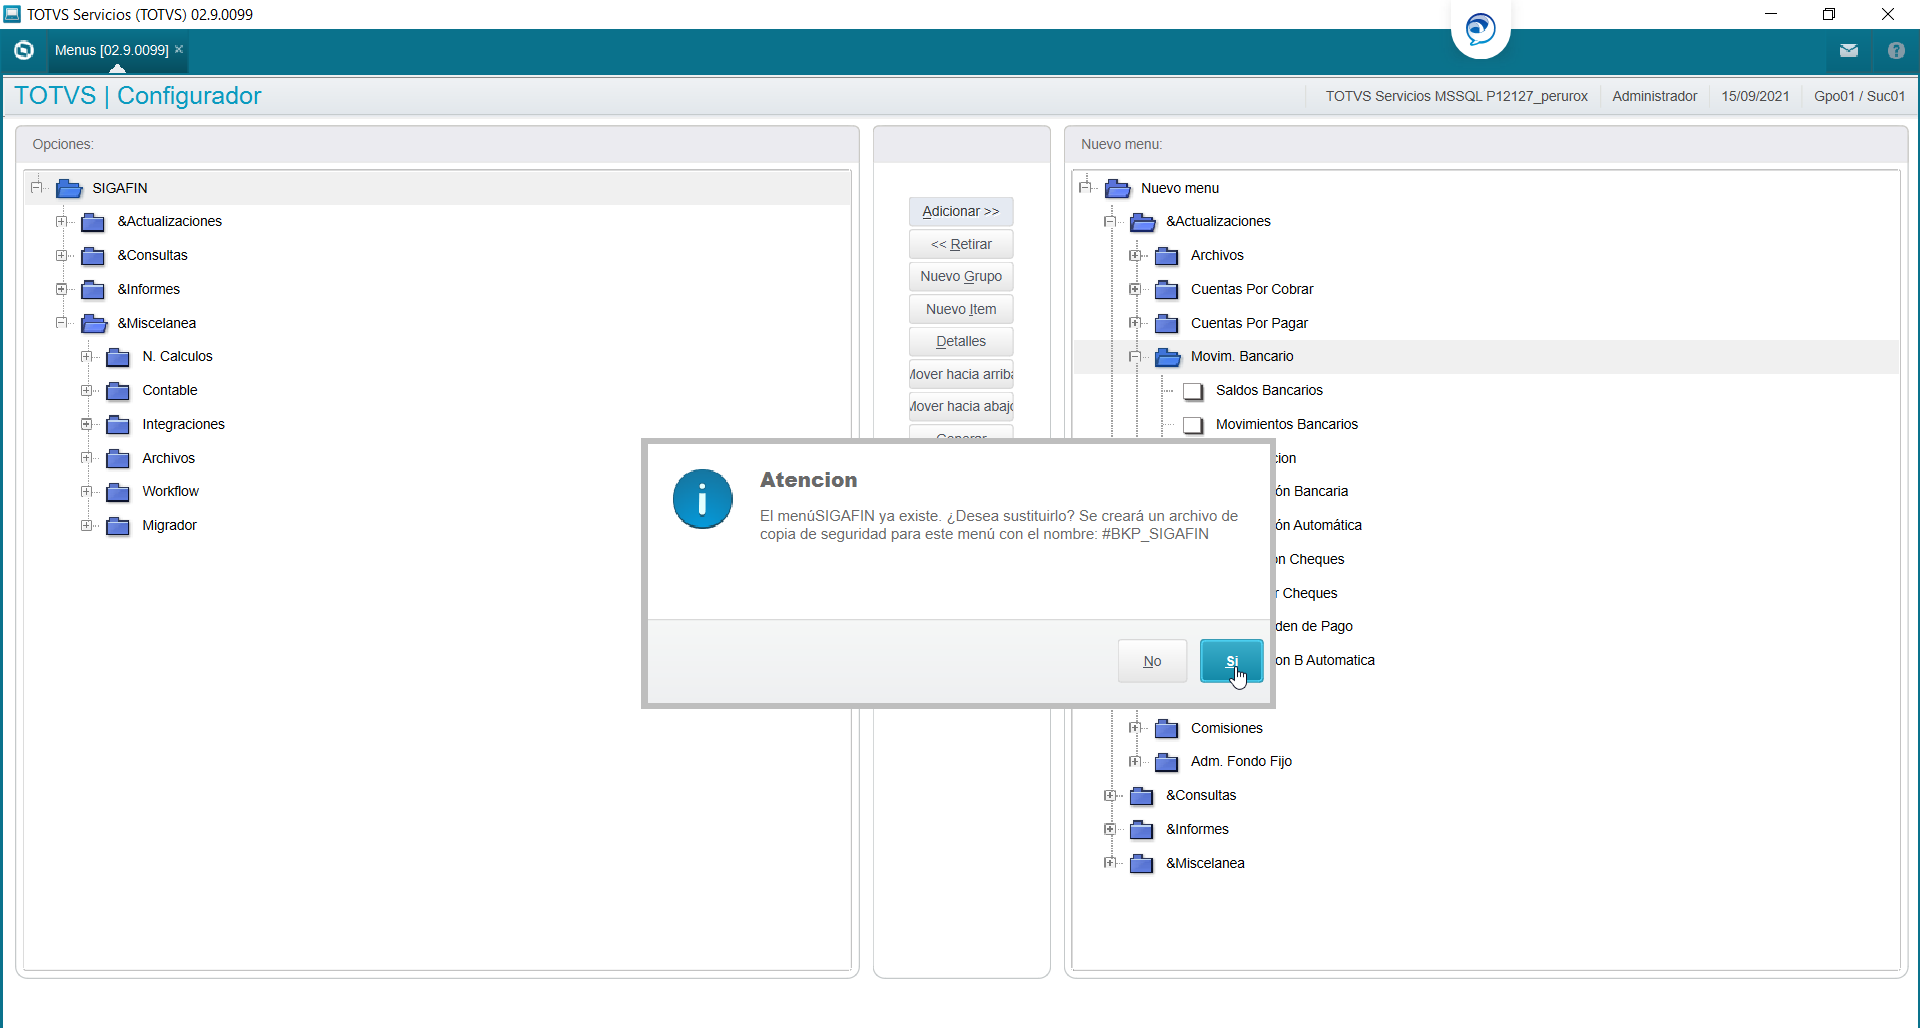This screenshot has width=1920, height=1028.
Task: Open the help question mark icon
Action: point(1896,50)
